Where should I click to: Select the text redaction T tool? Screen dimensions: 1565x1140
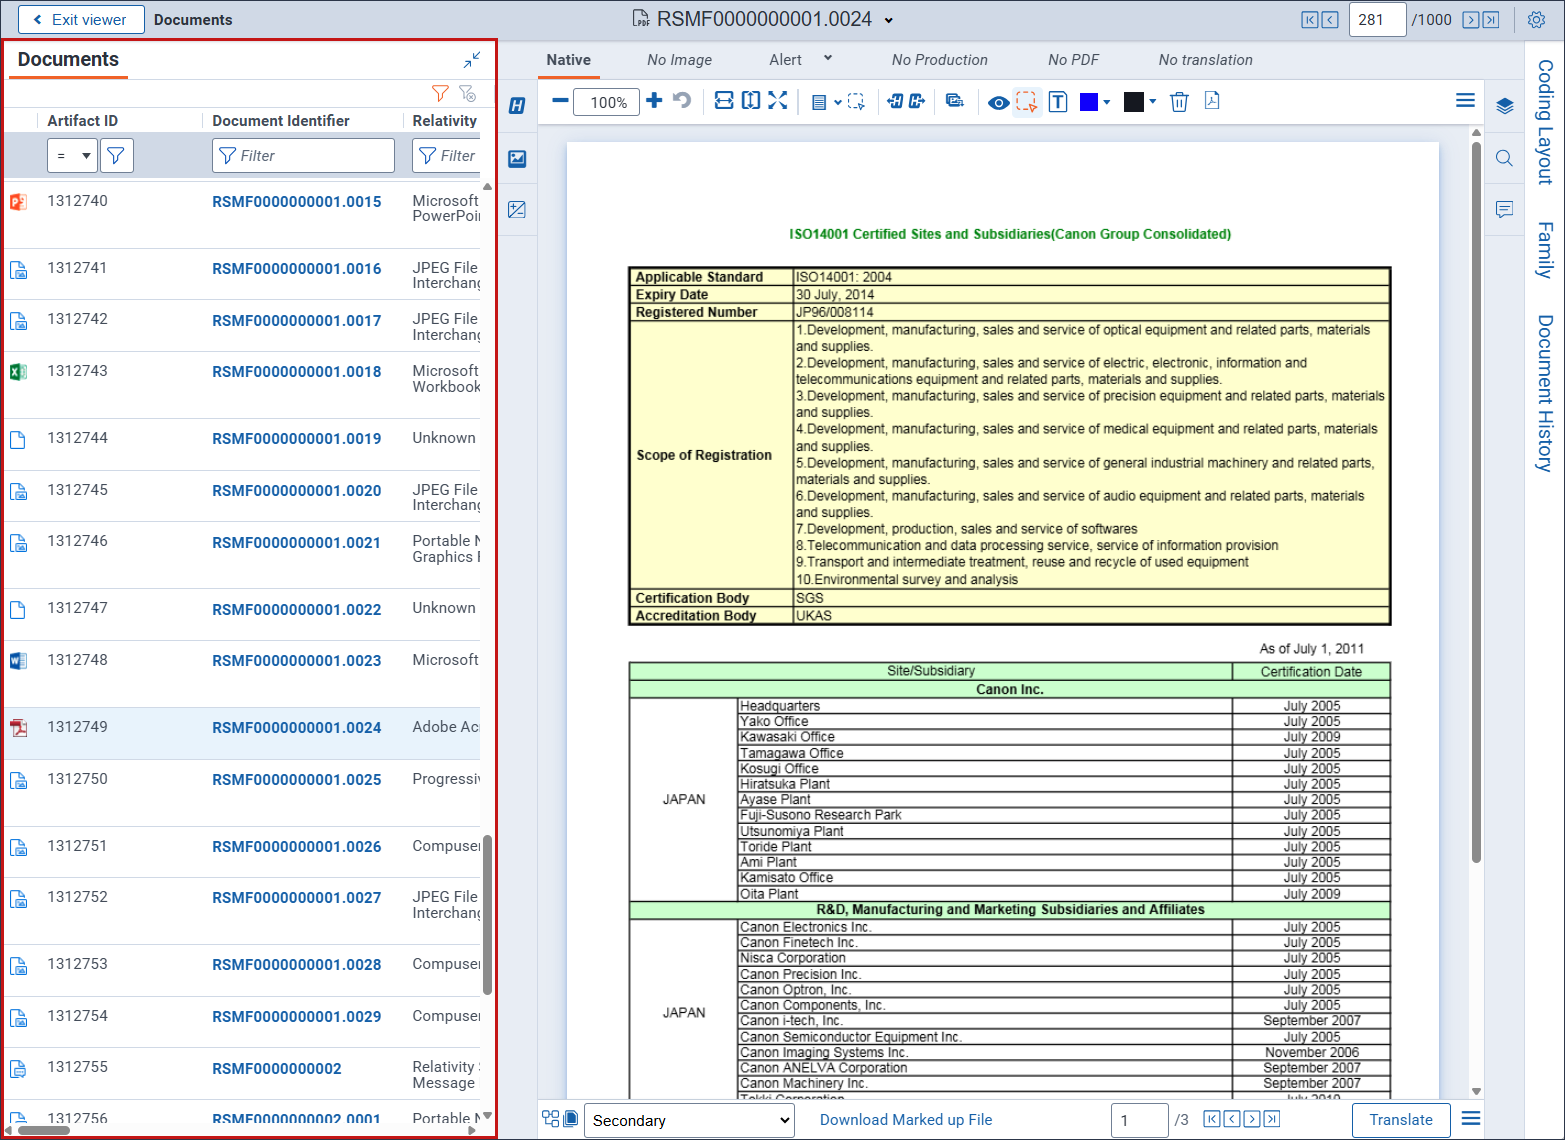coord(1058,102)
